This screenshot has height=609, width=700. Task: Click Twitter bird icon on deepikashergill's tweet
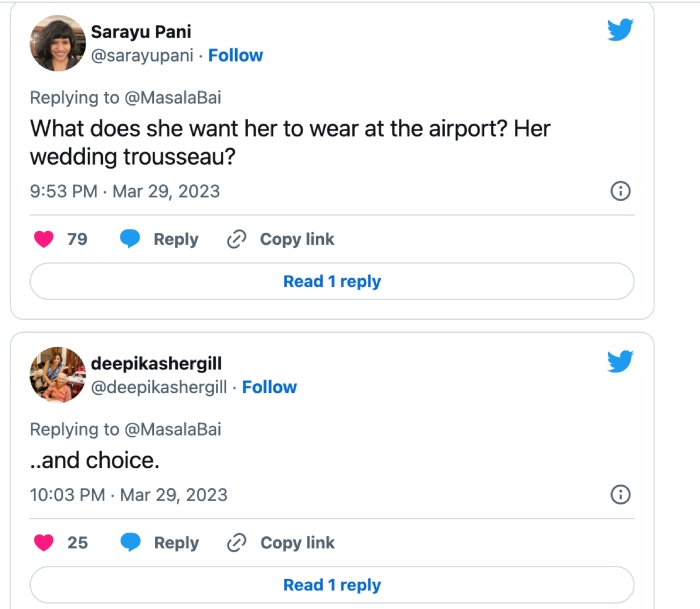(x=620, y=361)
